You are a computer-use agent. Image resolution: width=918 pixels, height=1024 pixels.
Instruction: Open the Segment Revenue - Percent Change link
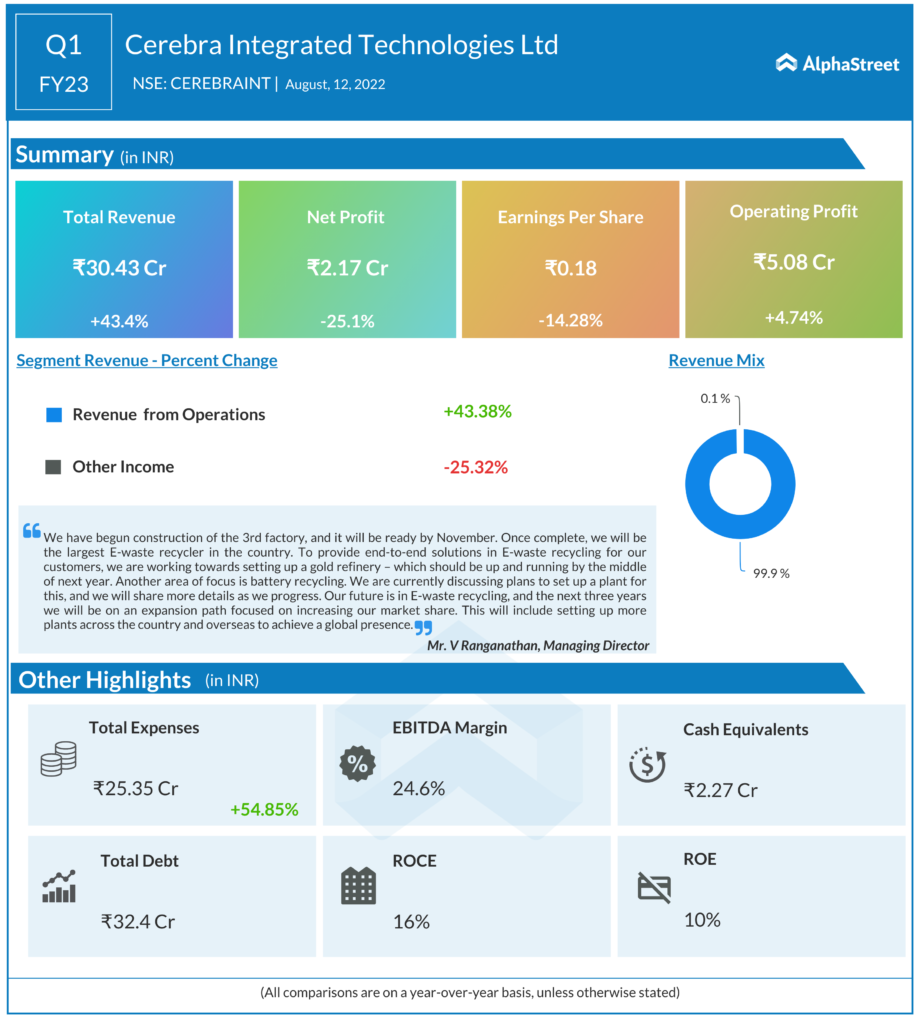(147, 361)
